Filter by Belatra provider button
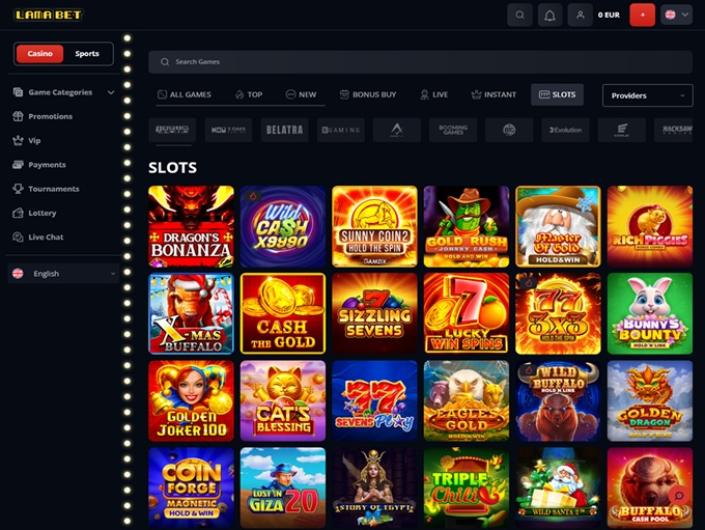The image size is (705, 530). pyautogui.click(x=285, y=130)
